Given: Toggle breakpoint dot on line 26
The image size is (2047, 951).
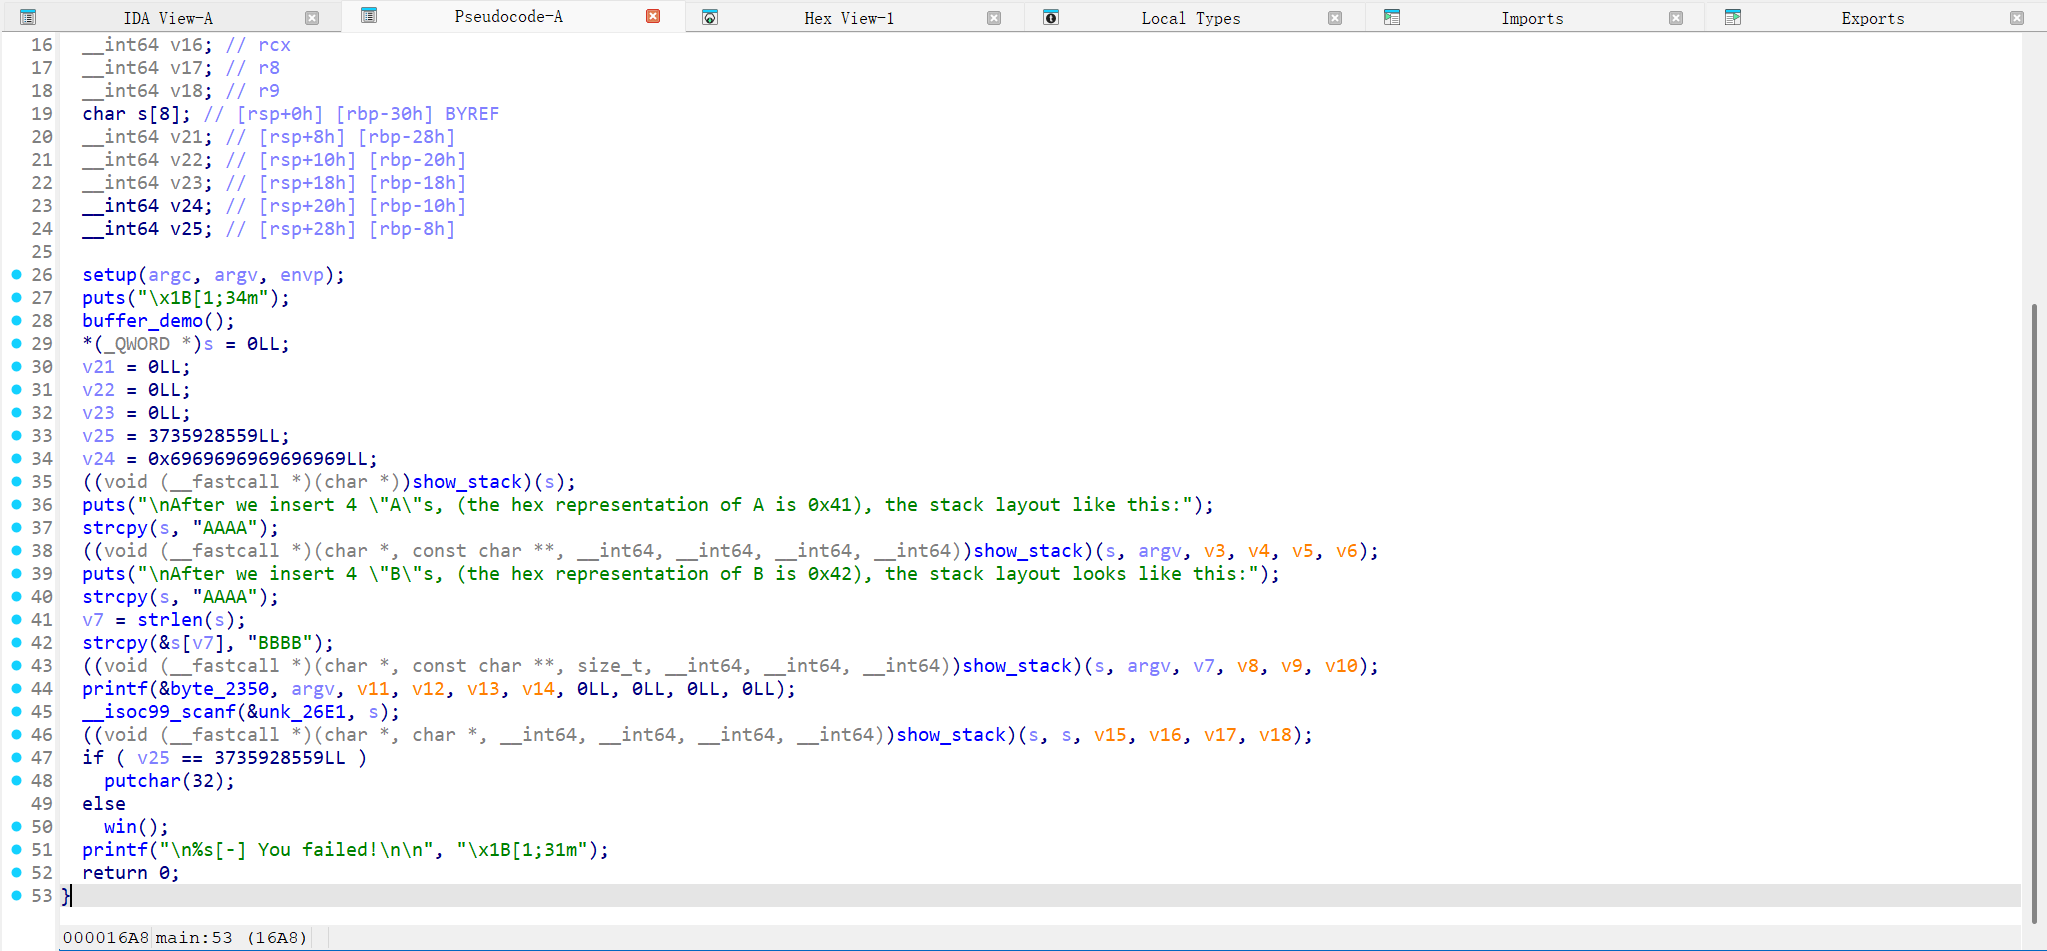Looking at the screenshot, I should (x=16, y=275).
